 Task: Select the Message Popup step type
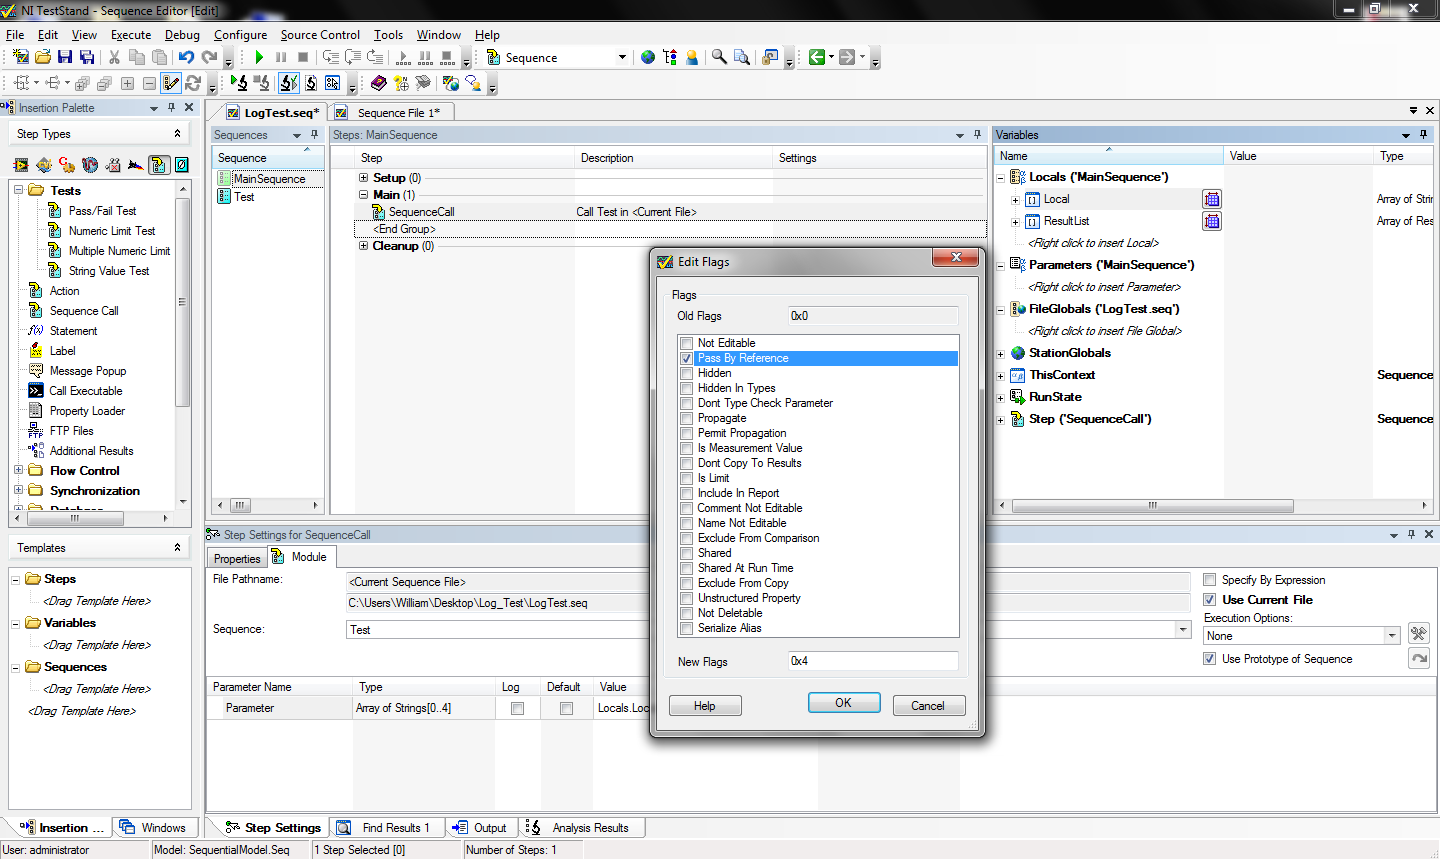(x=88, y=370)
